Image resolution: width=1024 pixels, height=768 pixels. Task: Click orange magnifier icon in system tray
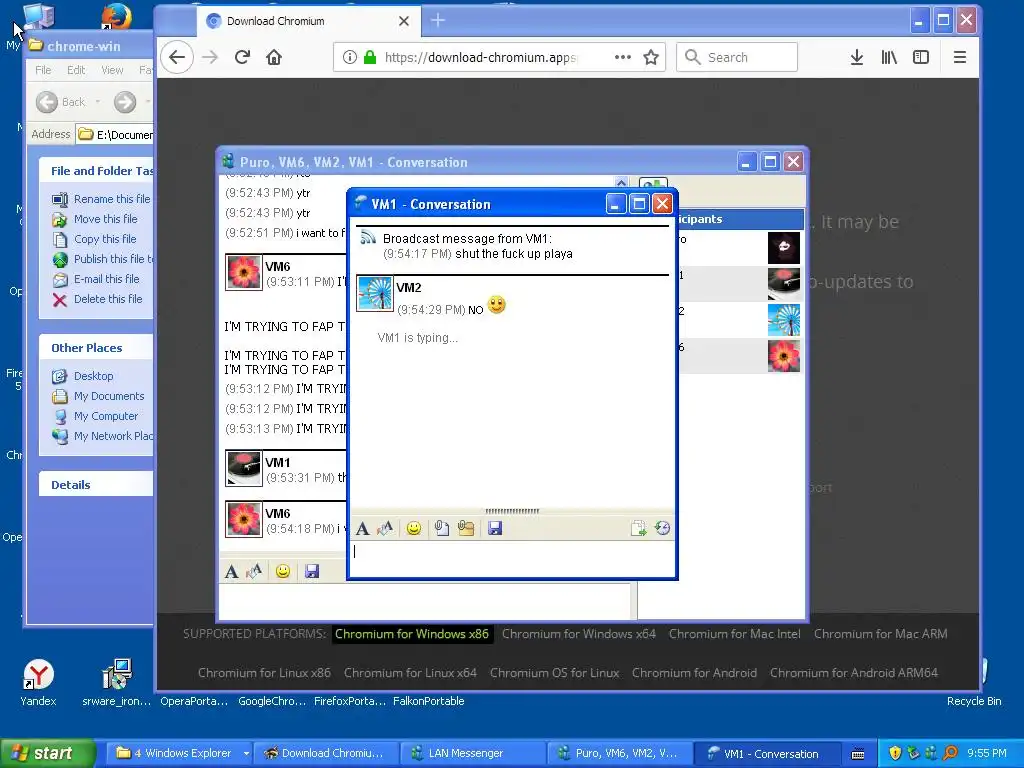pyautogui.click(x=950, y=753)
